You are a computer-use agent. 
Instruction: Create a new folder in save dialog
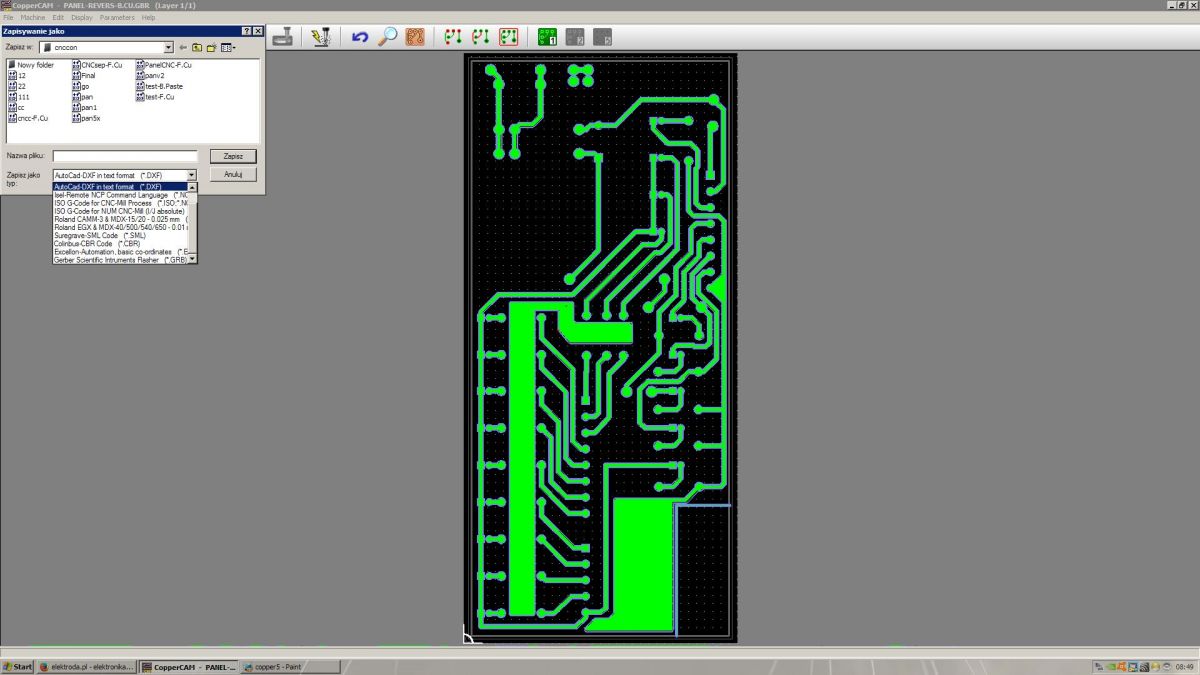point(211,47)
